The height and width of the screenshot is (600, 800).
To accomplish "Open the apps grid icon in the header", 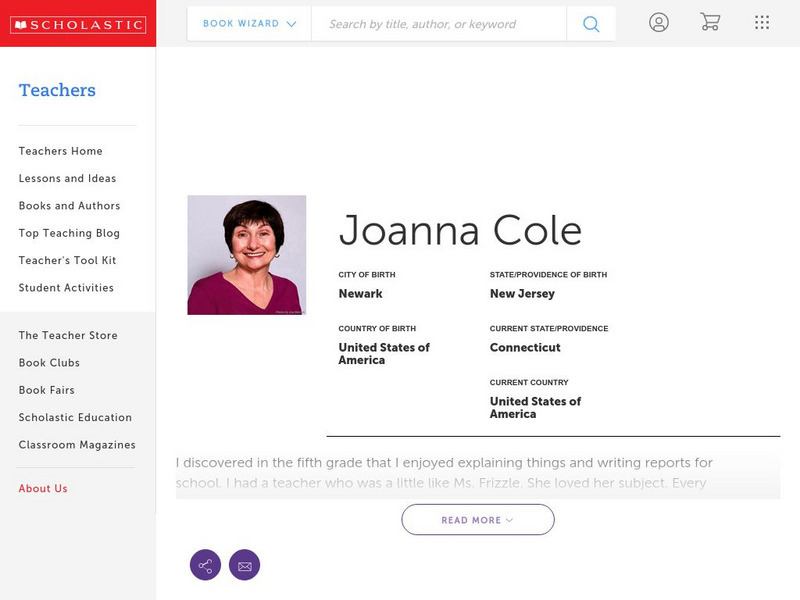I will 762,22.
